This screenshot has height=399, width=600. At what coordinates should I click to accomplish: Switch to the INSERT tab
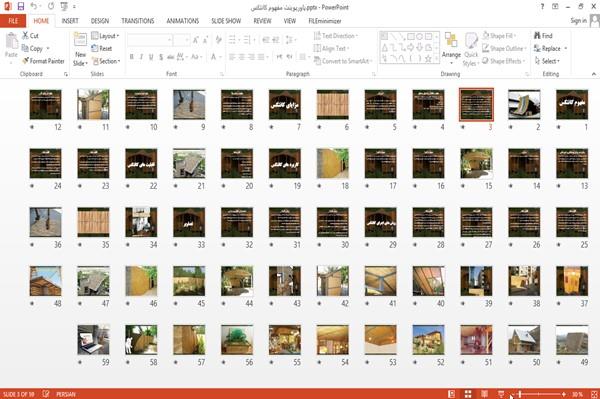pyautogui.click(x=70, y=21)
